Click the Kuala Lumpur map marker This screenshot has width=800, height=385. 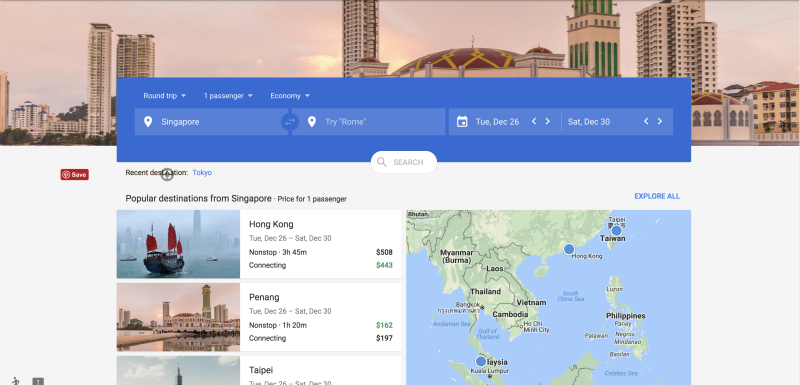point(481,361)
